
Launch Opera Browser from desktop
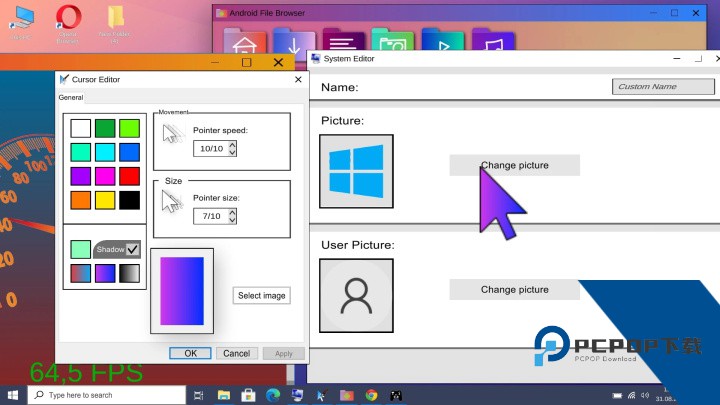pyautogui.click(x=68, y=24)
